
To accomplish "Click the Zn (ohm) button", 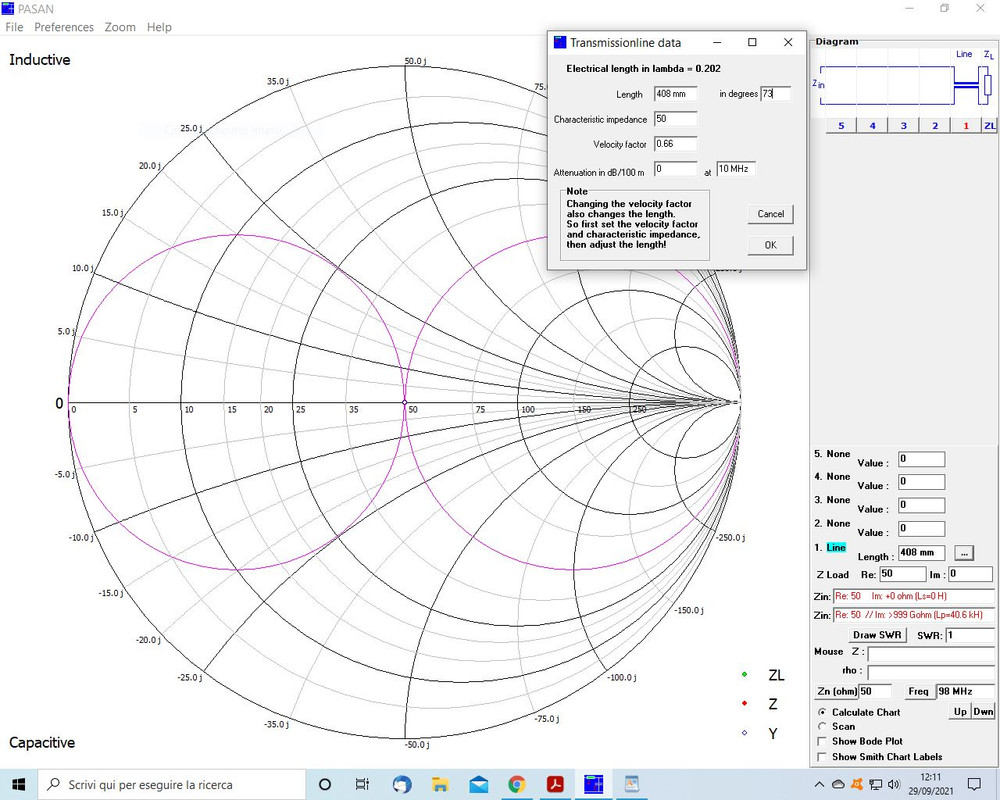I will point(836,692).
